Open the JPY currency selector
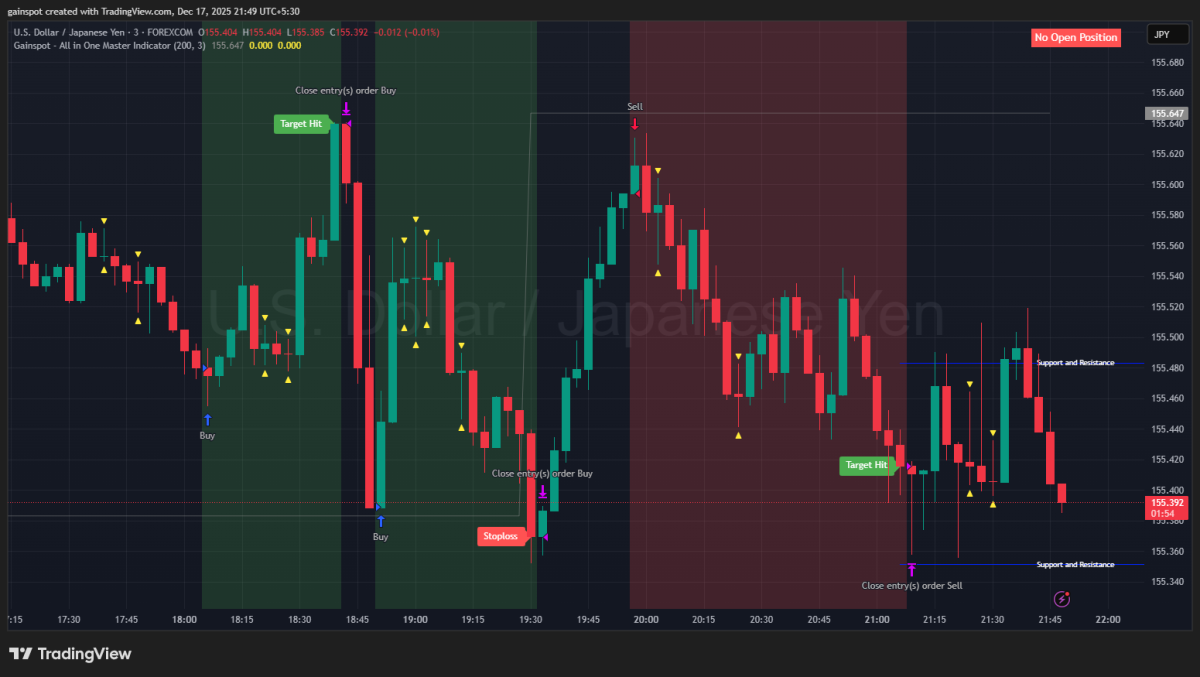 (1161, 35)
